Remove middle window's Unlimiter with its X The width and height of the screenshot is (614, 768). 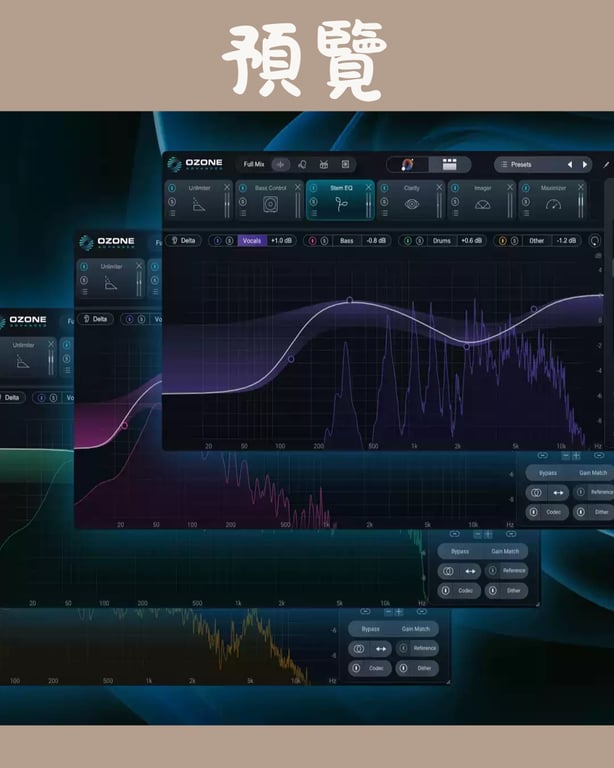(139, 265)
